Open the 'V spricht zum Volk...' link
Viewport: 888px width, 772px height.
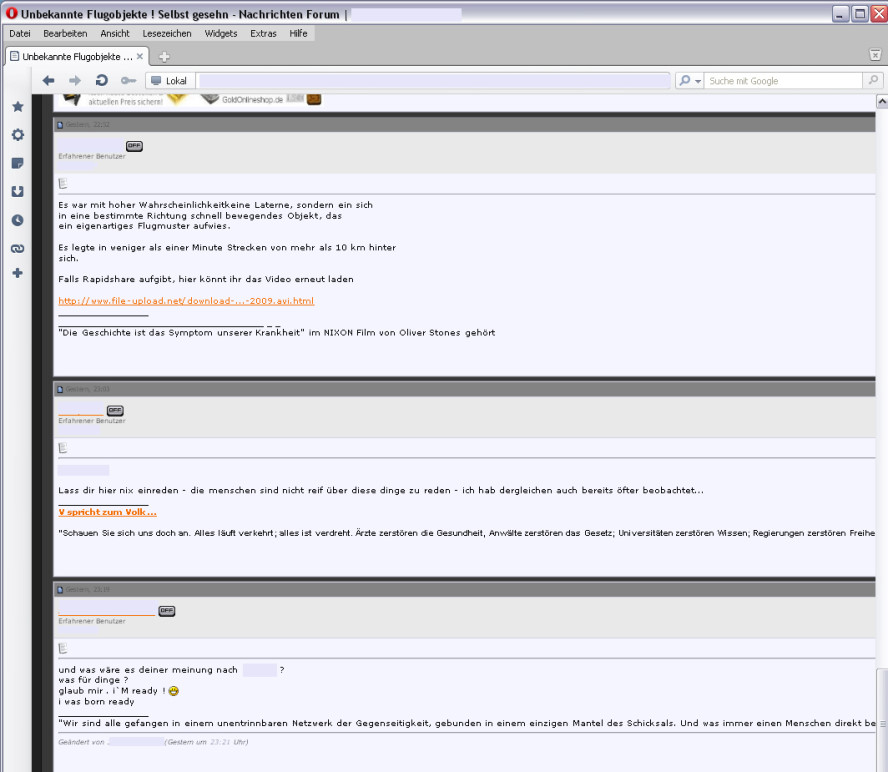(108, 512)
